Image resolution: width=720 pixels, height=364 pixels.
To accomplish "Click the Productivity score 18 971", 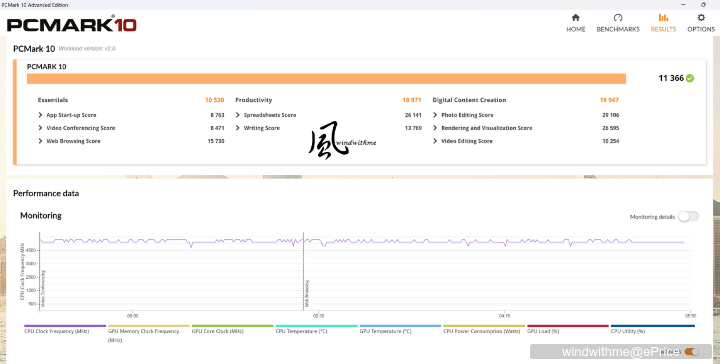I will [x=412, y=100].
